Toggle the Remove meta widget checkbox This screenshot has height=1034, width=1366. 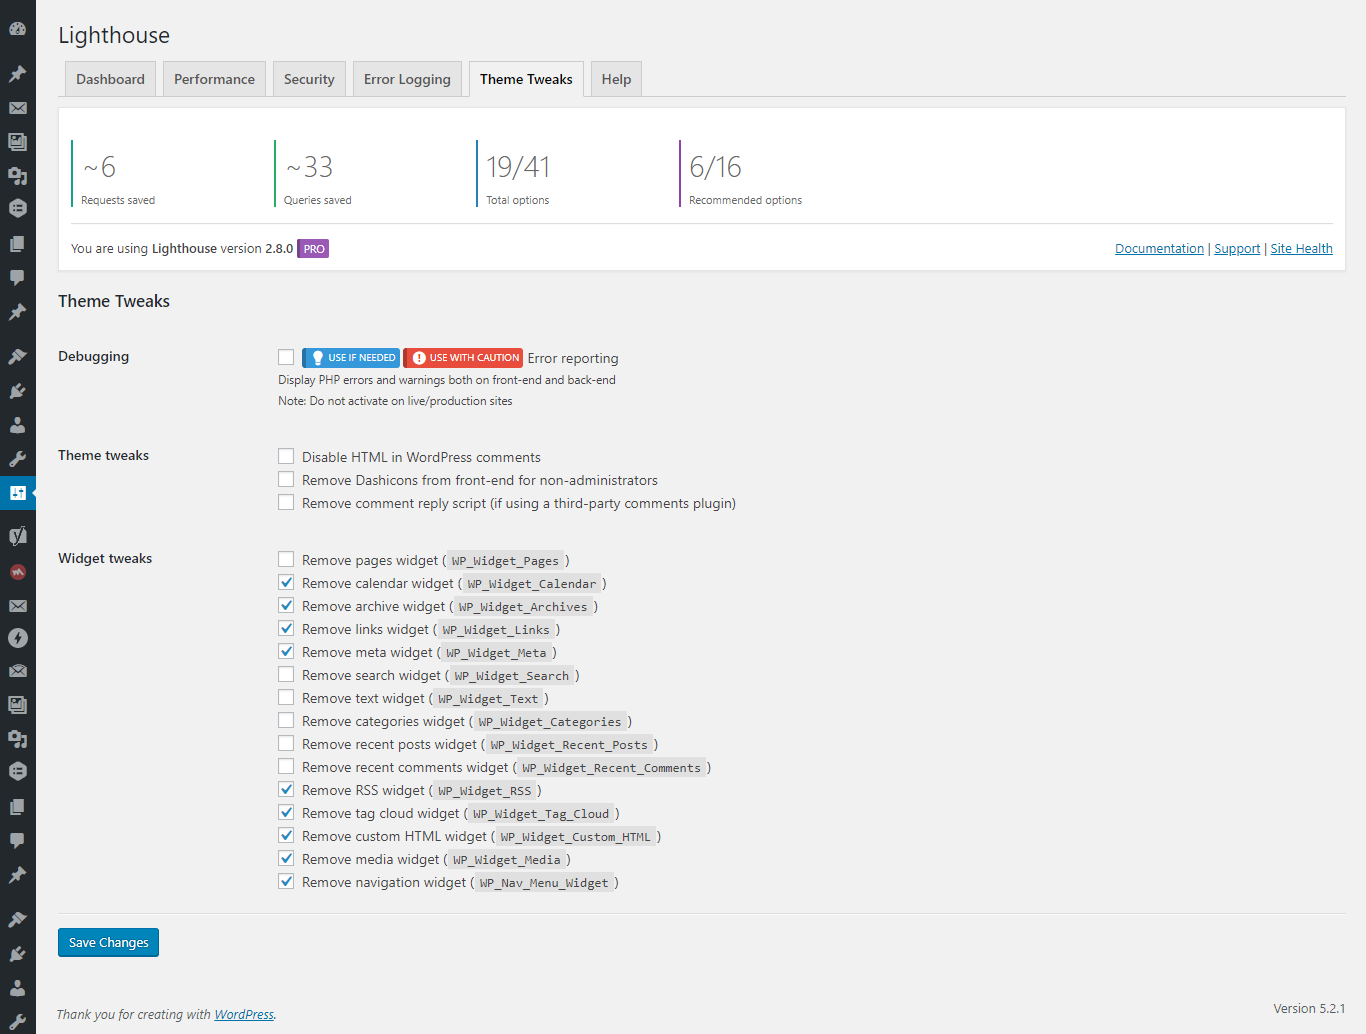tap(286, 651)
